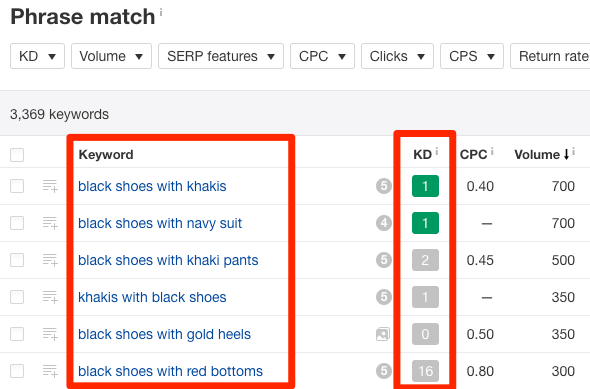Click the info icon beside the KD column header

point(437,151)
